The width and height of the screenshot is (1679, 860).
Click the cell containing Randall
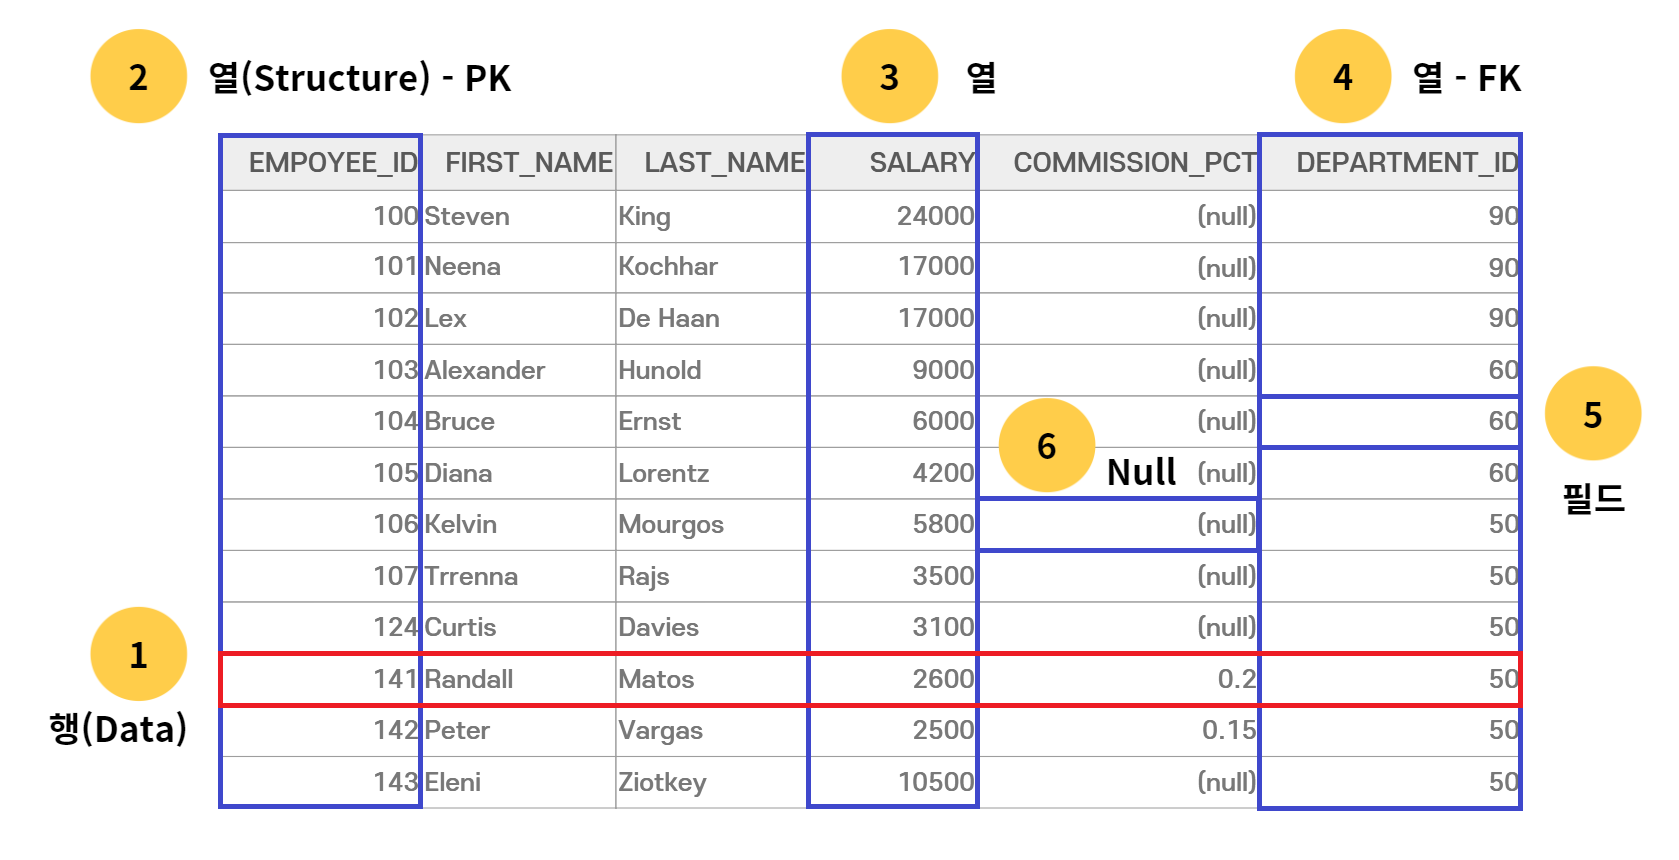[518, 679]
